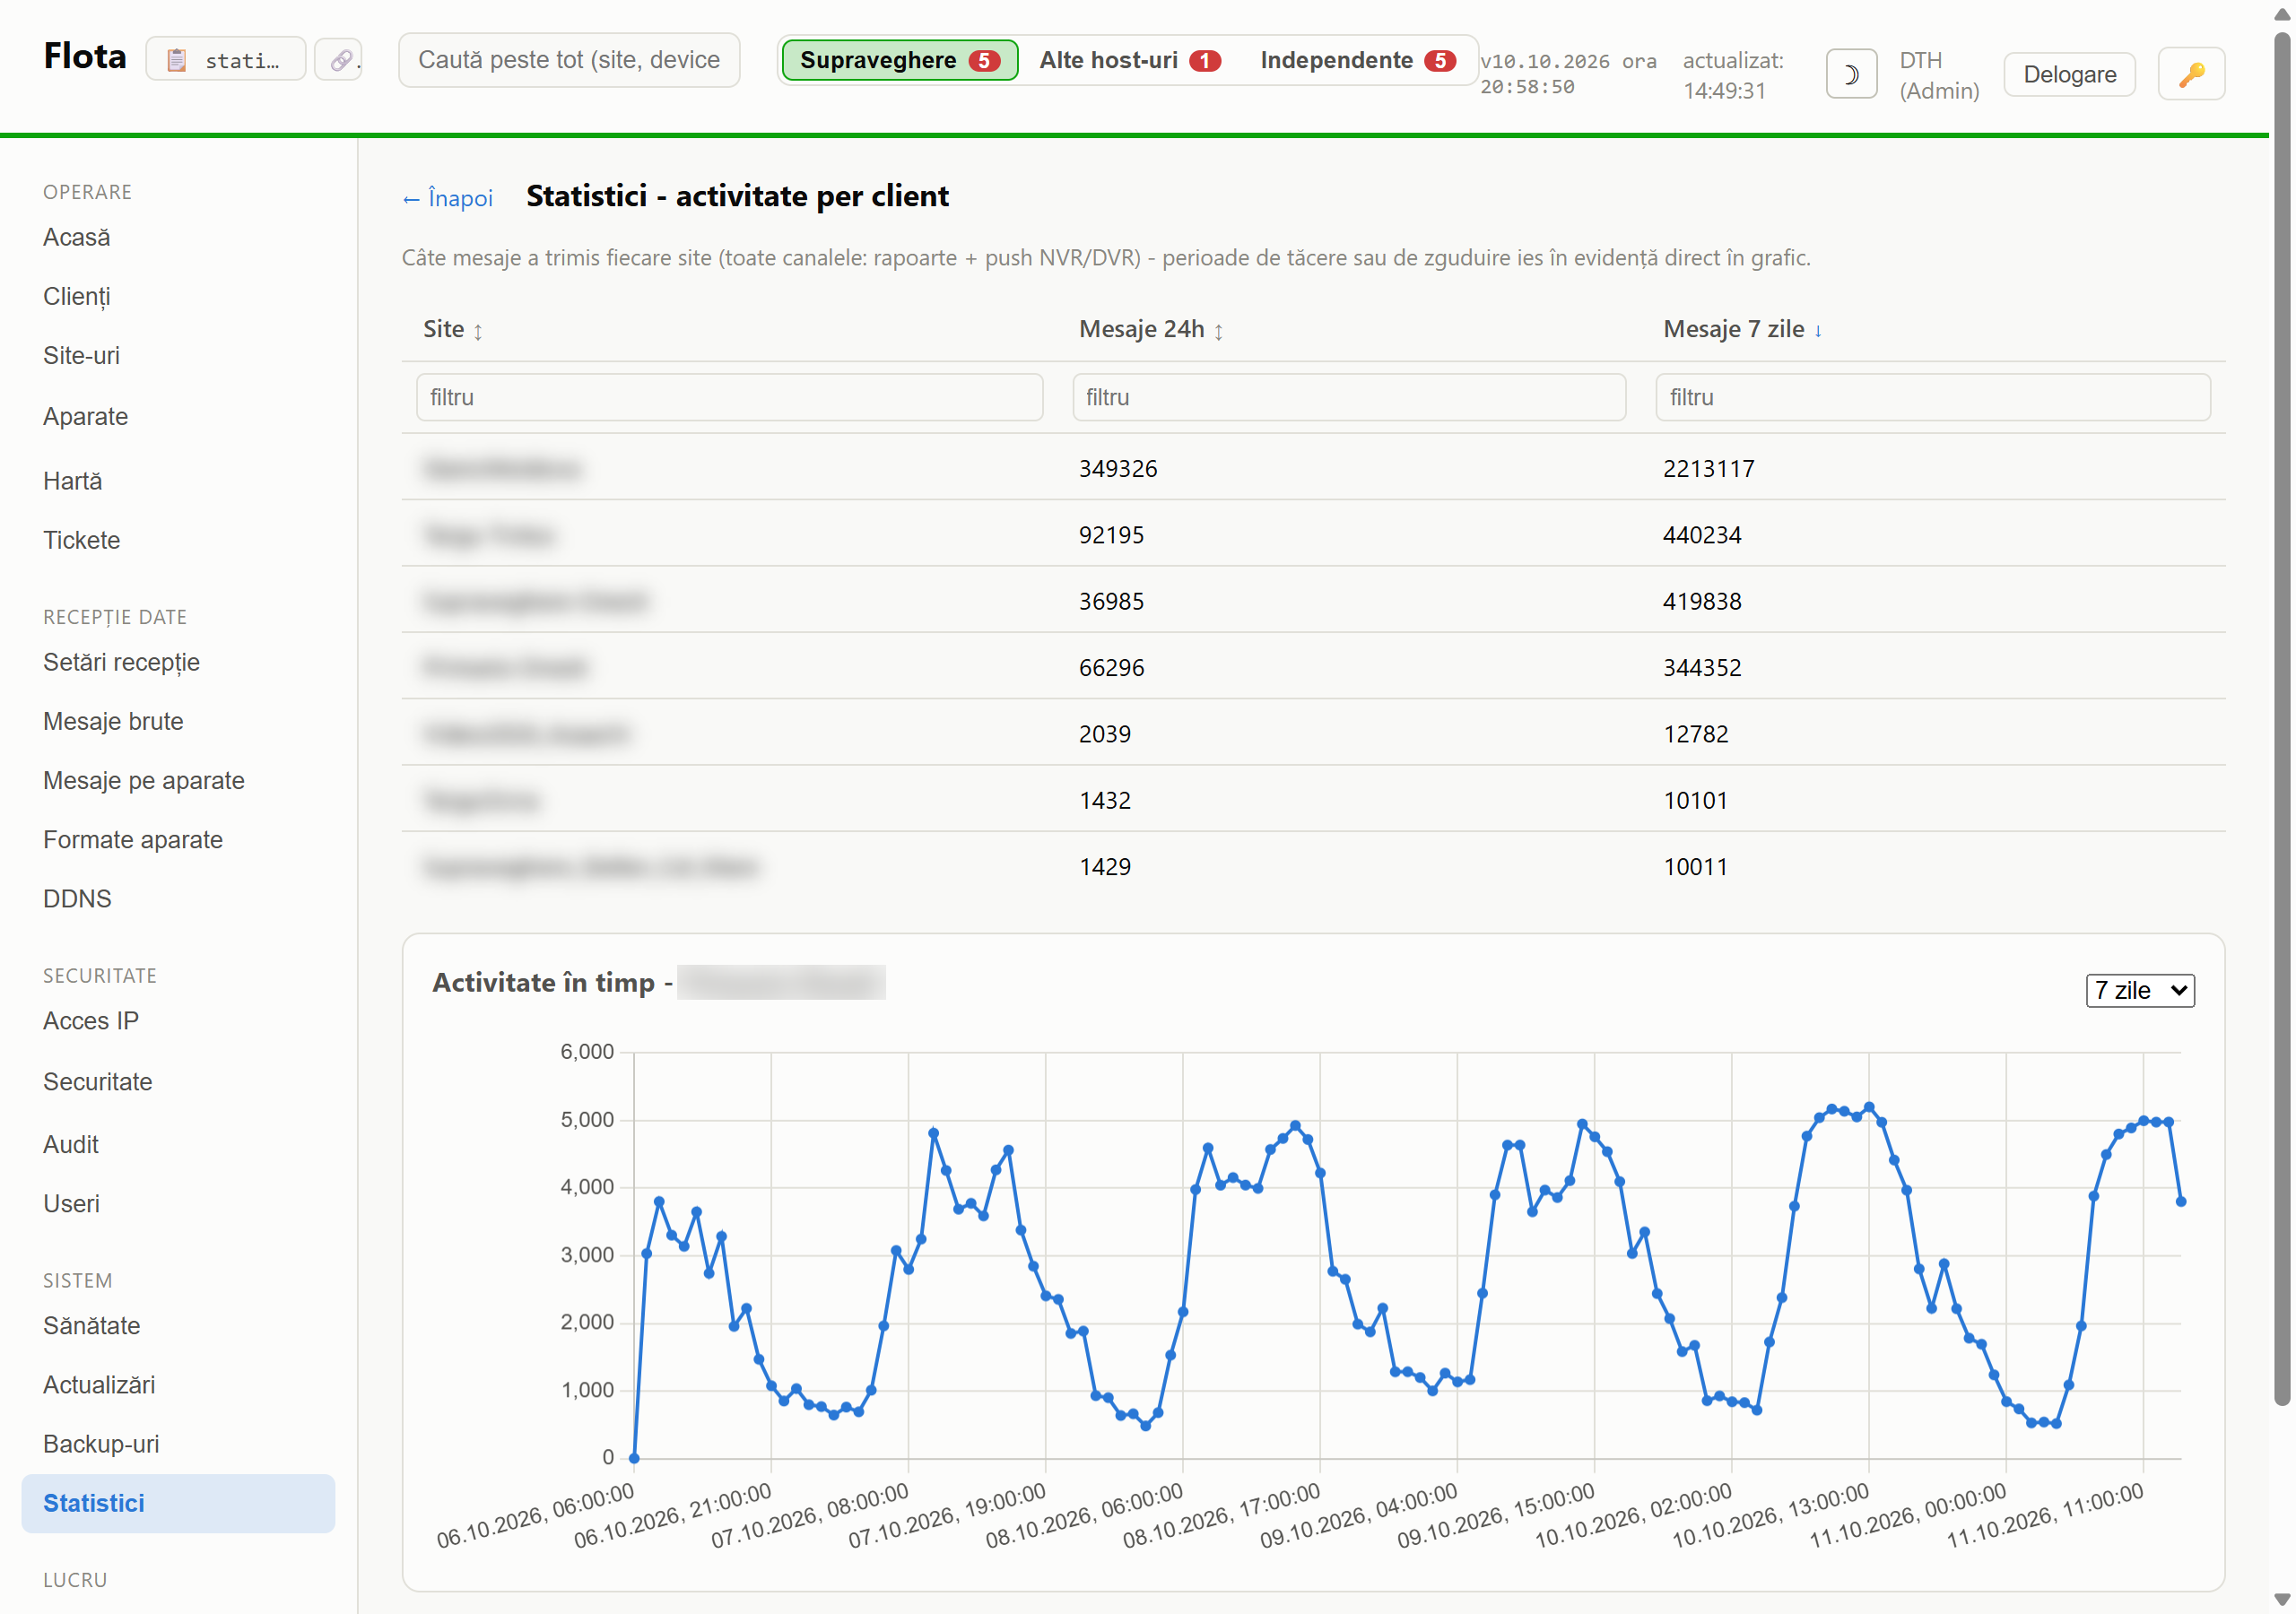
Task: Click the row with 92195 messages
Action: [1313, 534]
